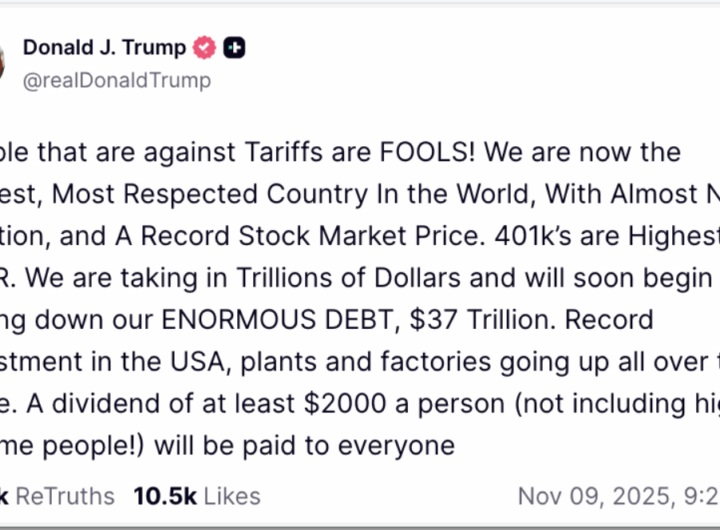The height and width of the screenshot is (530, 720).
Task: Open Donald J. Trump's display name link
Action: click(104, 47)
